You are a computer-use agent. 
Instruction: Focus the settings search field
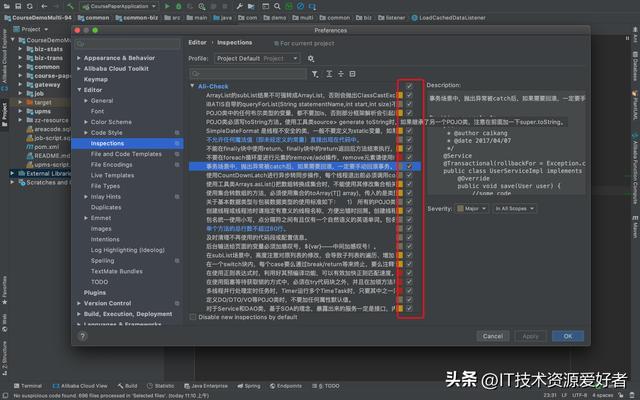point(127,43)
